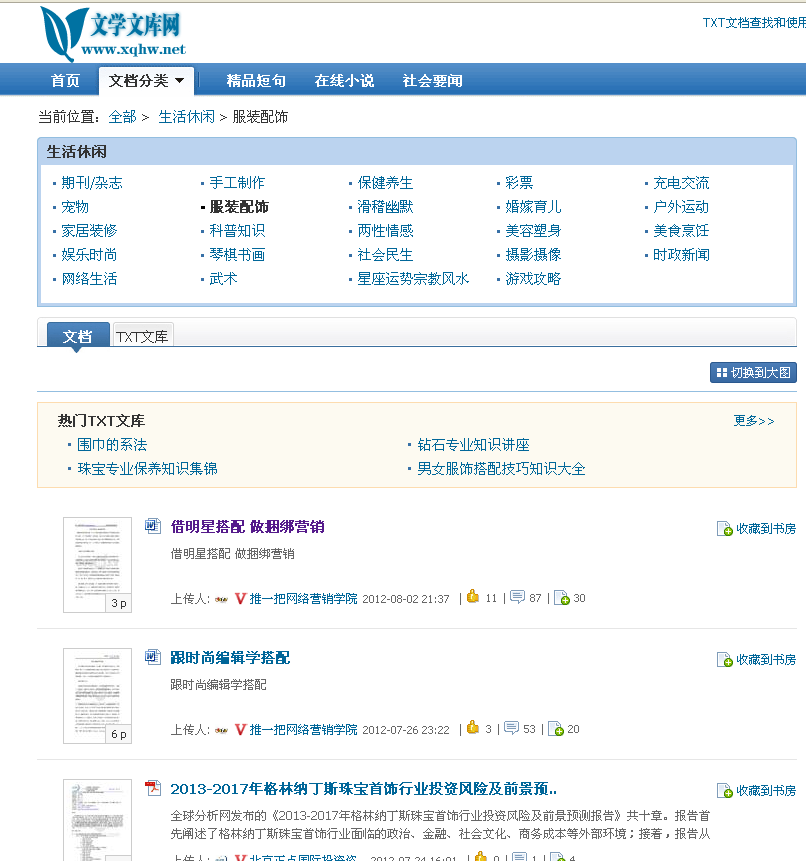Click comment icon on 借明星搭配 document

tap(517, 597)
